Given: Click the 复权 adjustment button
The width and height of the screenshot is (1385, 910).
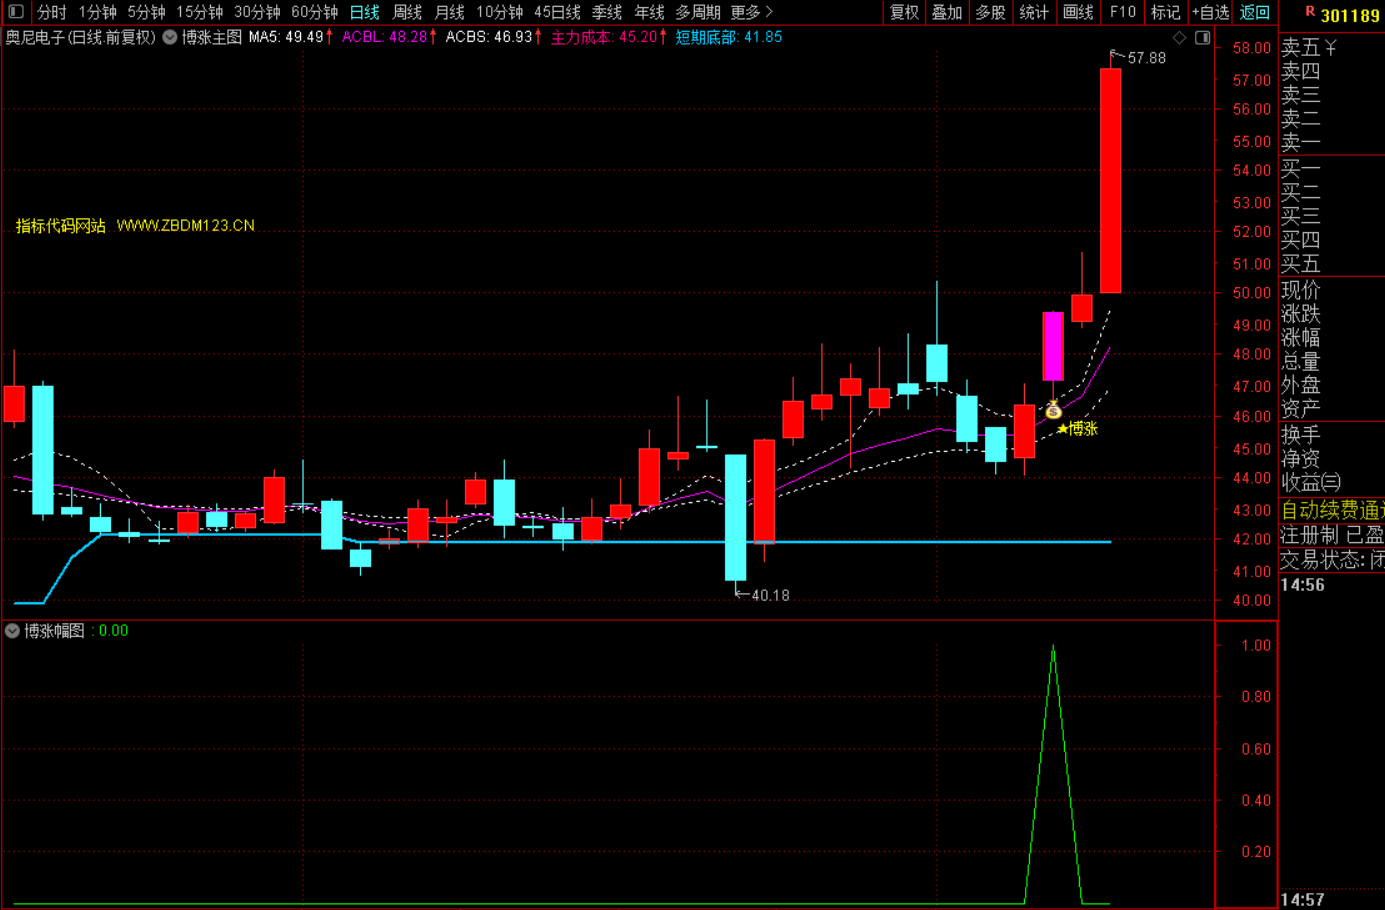Looking at the screenshot, I should click(x=904, y=12).
